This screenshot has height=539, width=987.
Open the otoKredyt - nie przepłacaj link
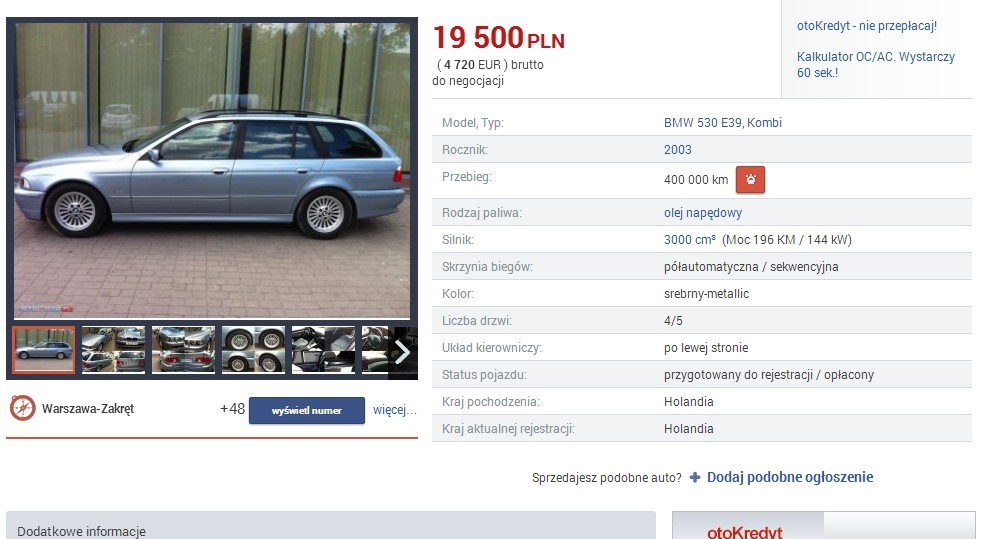coord(867,26)
